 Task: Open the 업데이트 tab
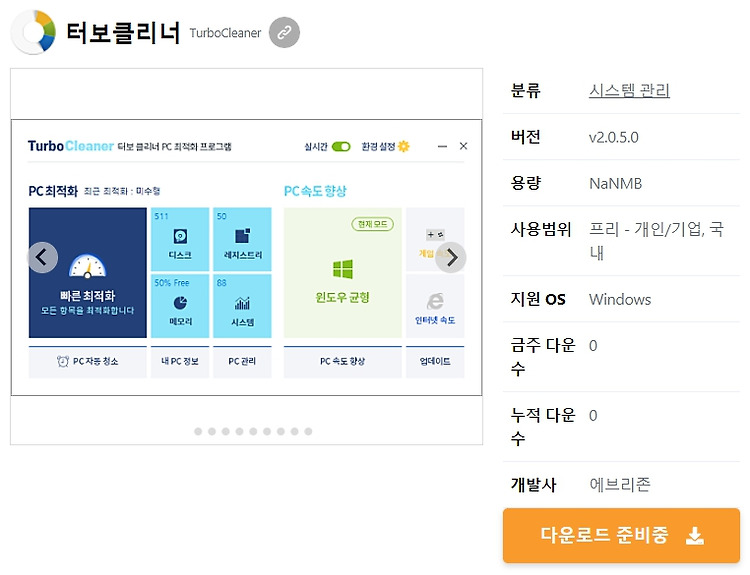pyautogui.click(x=435, y=362)
